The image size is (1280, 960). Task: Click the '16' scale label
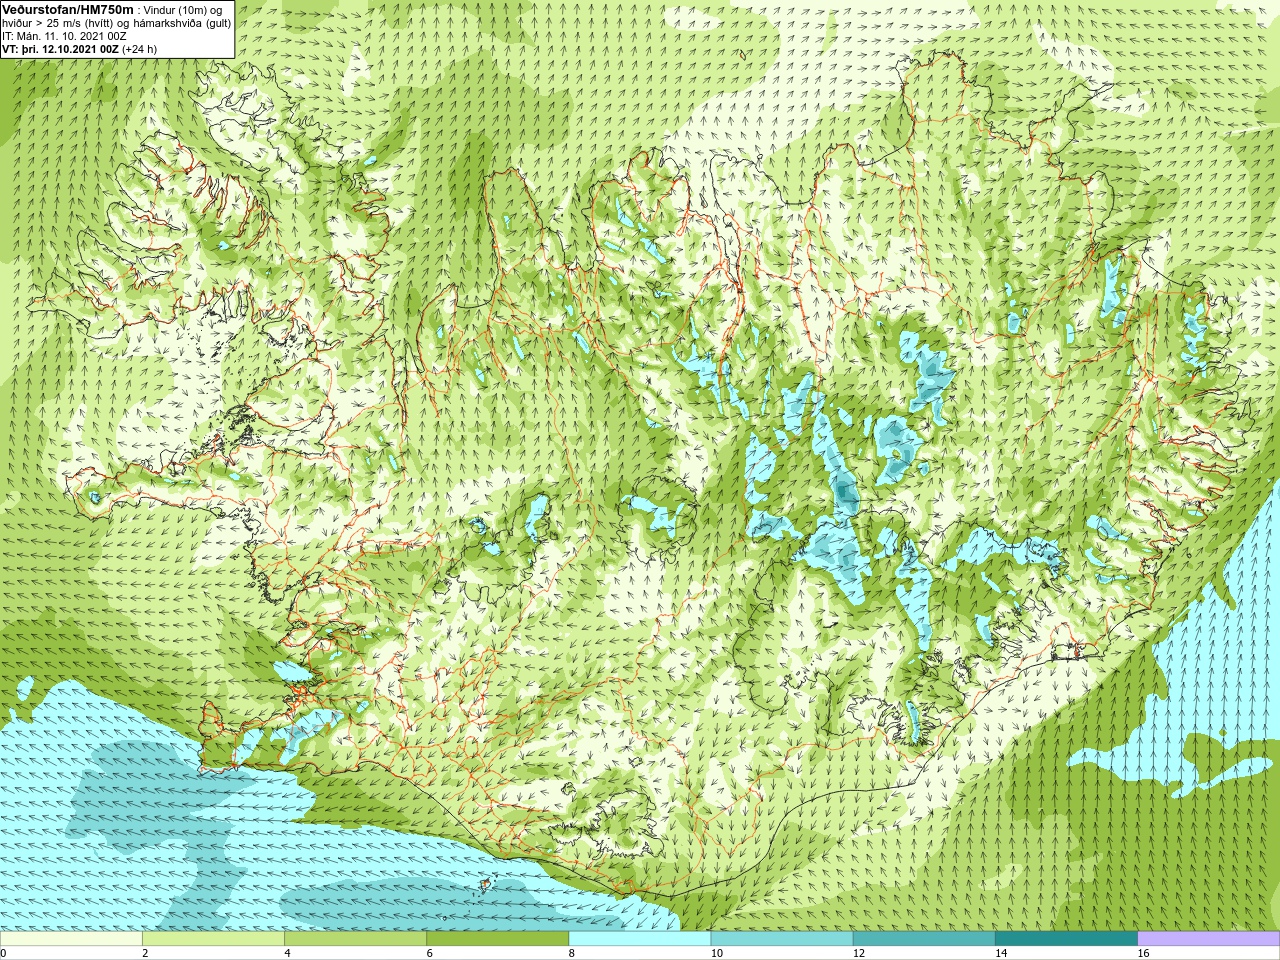pyautogui.click(x=1144, y=953)
